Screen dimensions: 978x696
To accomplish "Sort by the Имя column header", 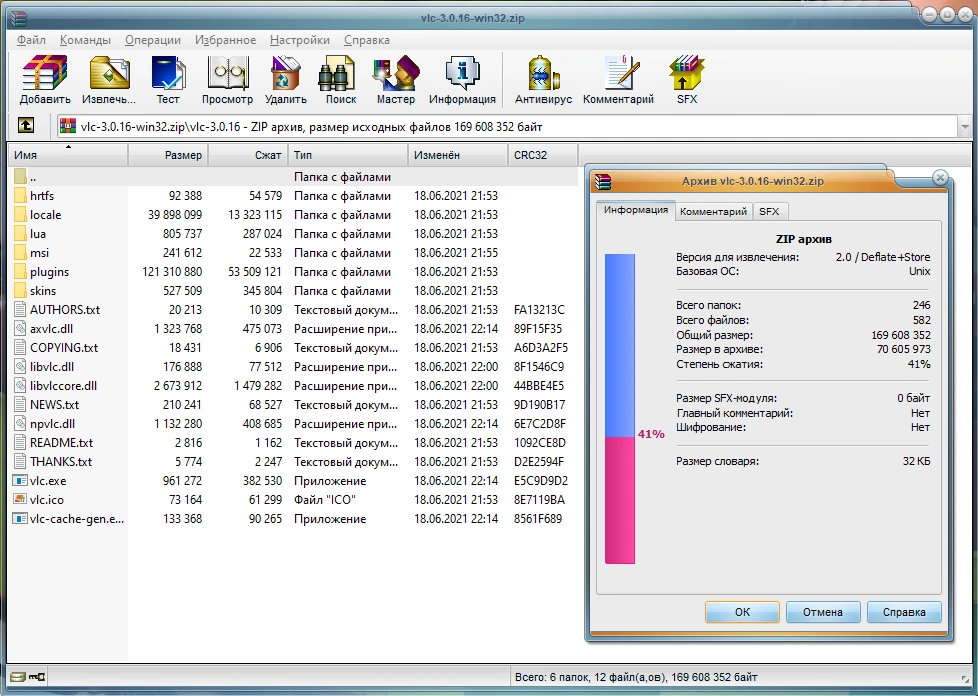I will pos(67,155).
